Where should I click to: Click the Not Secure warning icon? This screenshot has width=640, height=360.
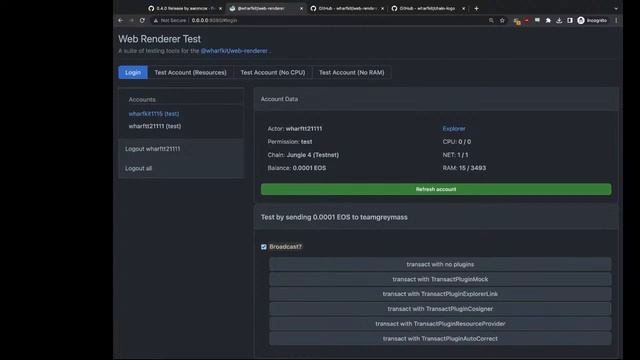point(156,20)
